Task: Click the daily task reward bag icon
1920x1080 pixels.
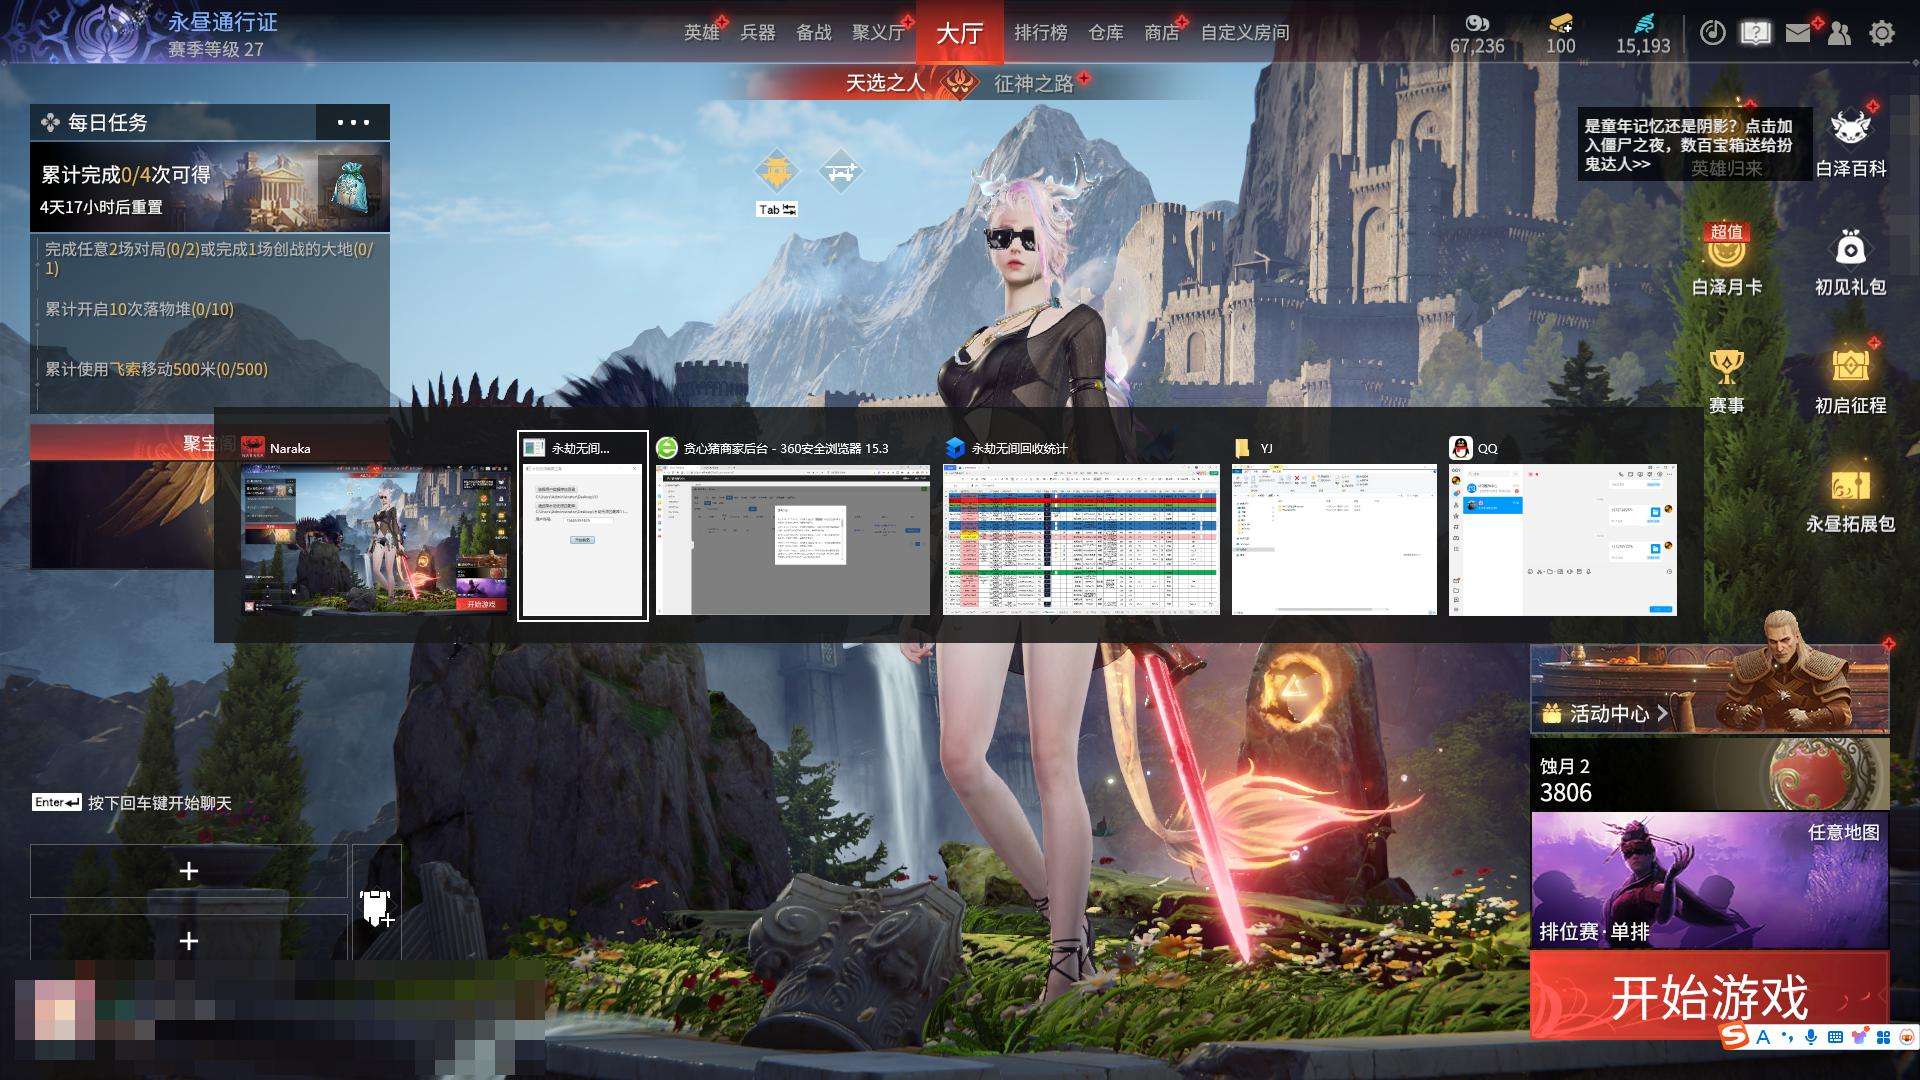Action: [x=349, y=187]
